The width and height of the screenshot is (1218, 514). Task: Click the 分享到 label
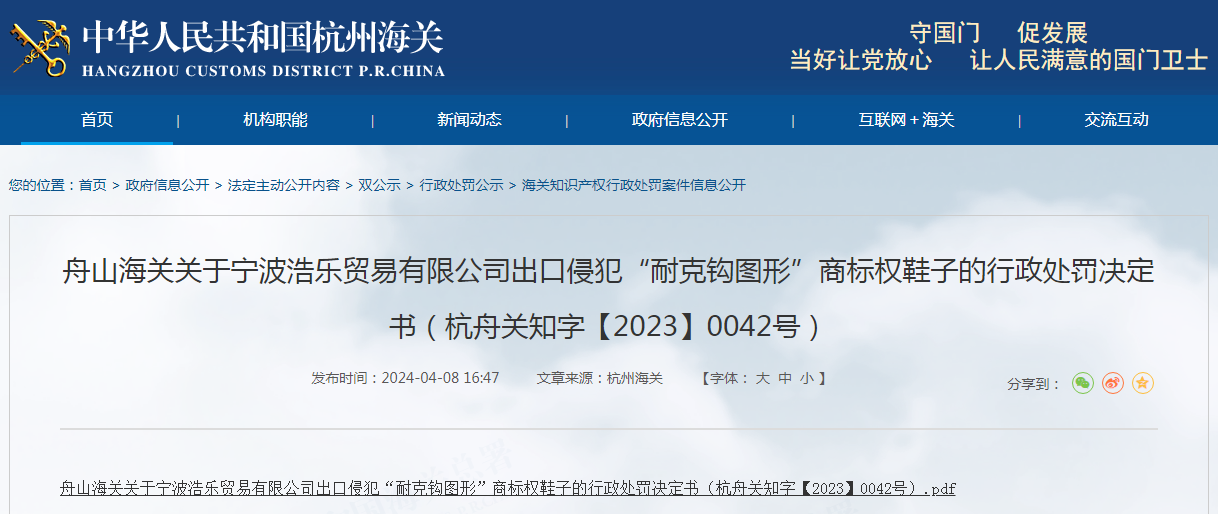[x=1034, y=384]
